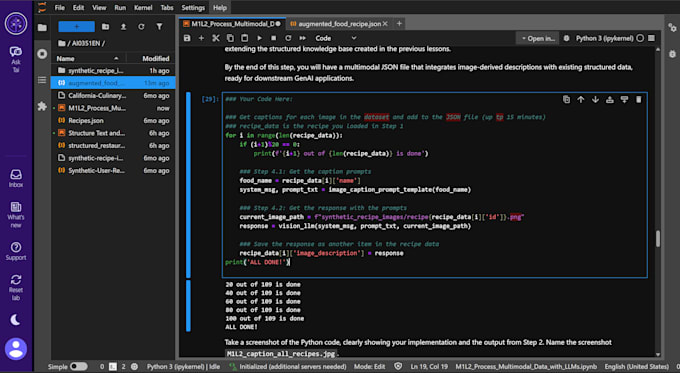
Task: Restart the kernel
Action: pyautogui.click(x=288, y=38)
